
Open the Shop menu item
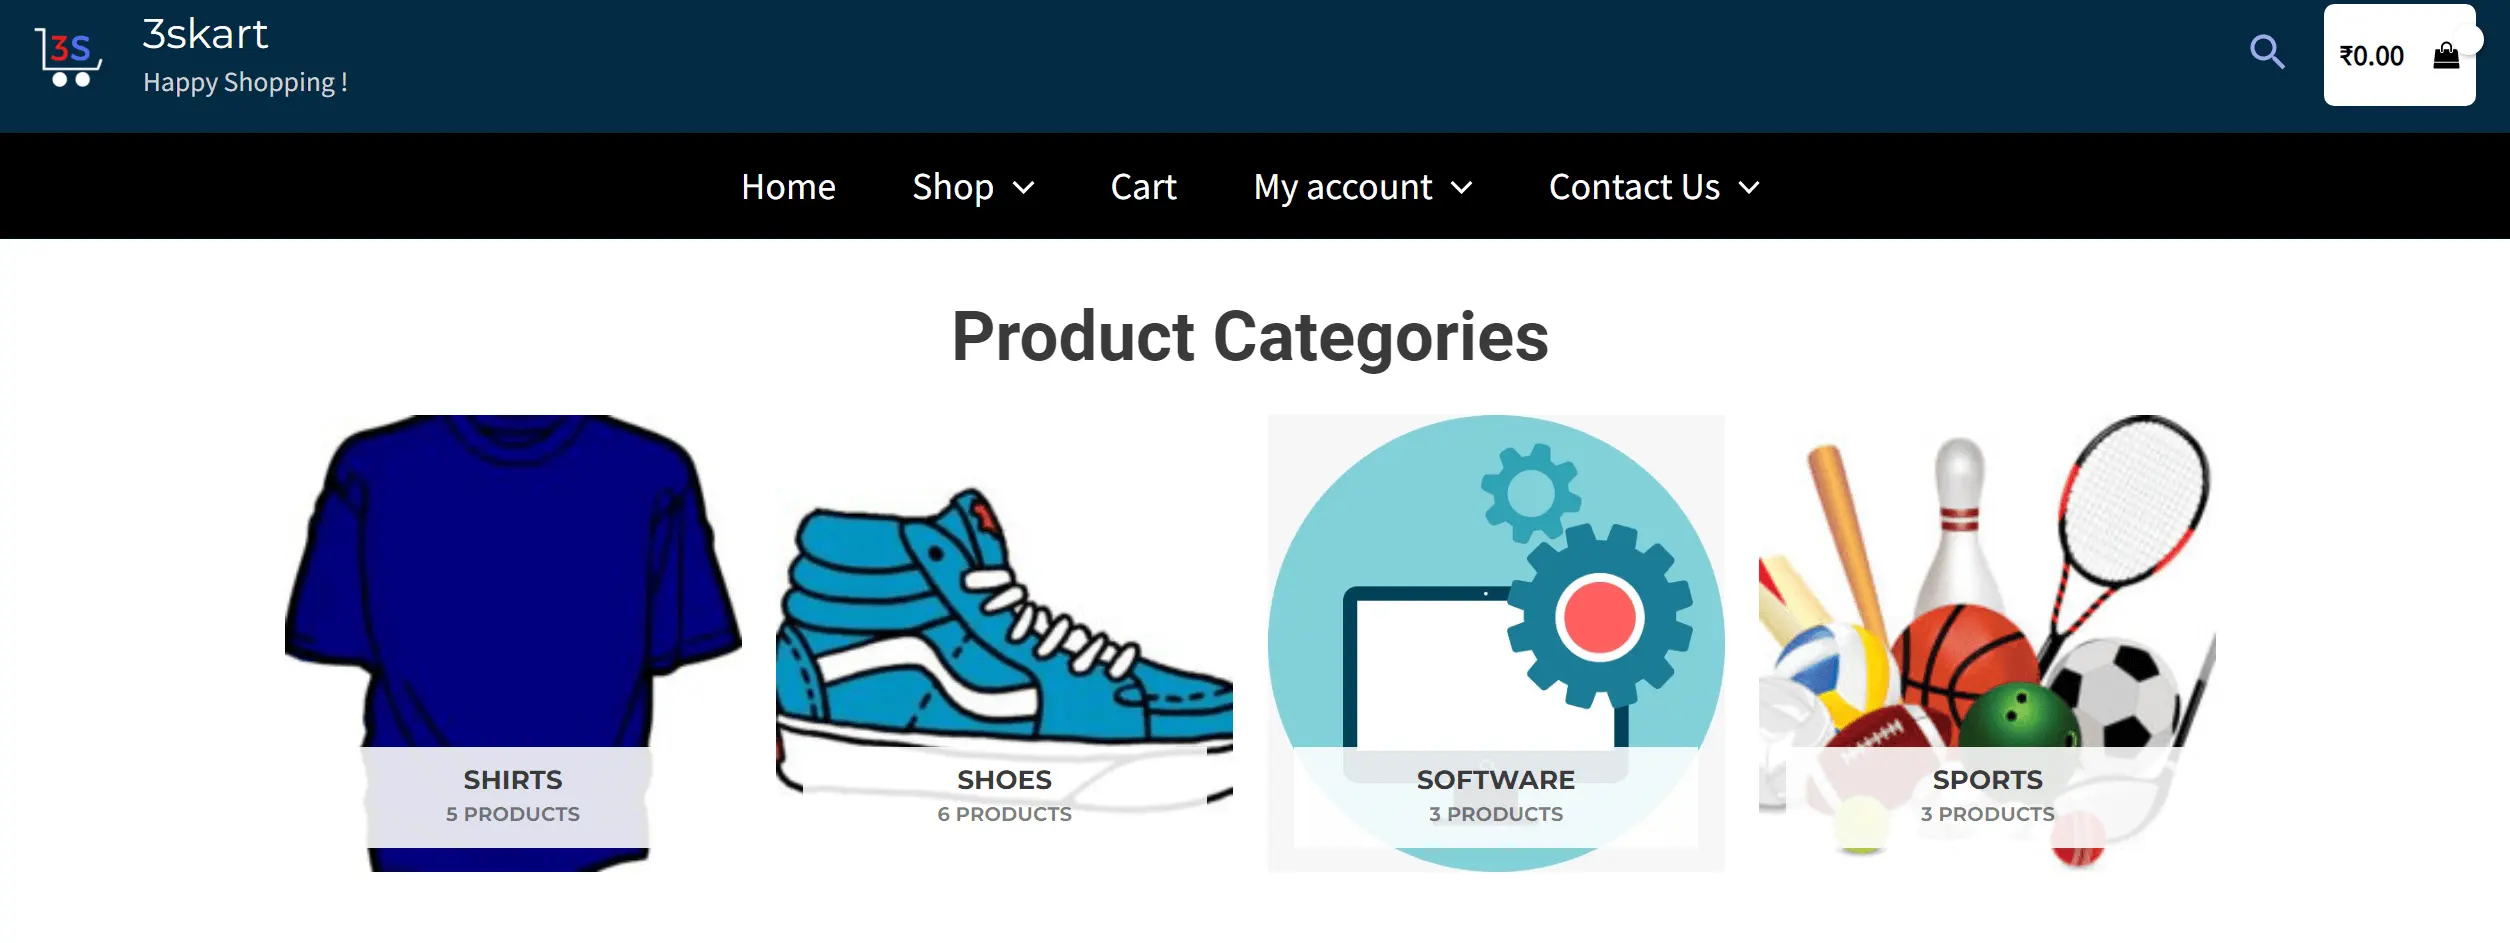click(952, 187)
